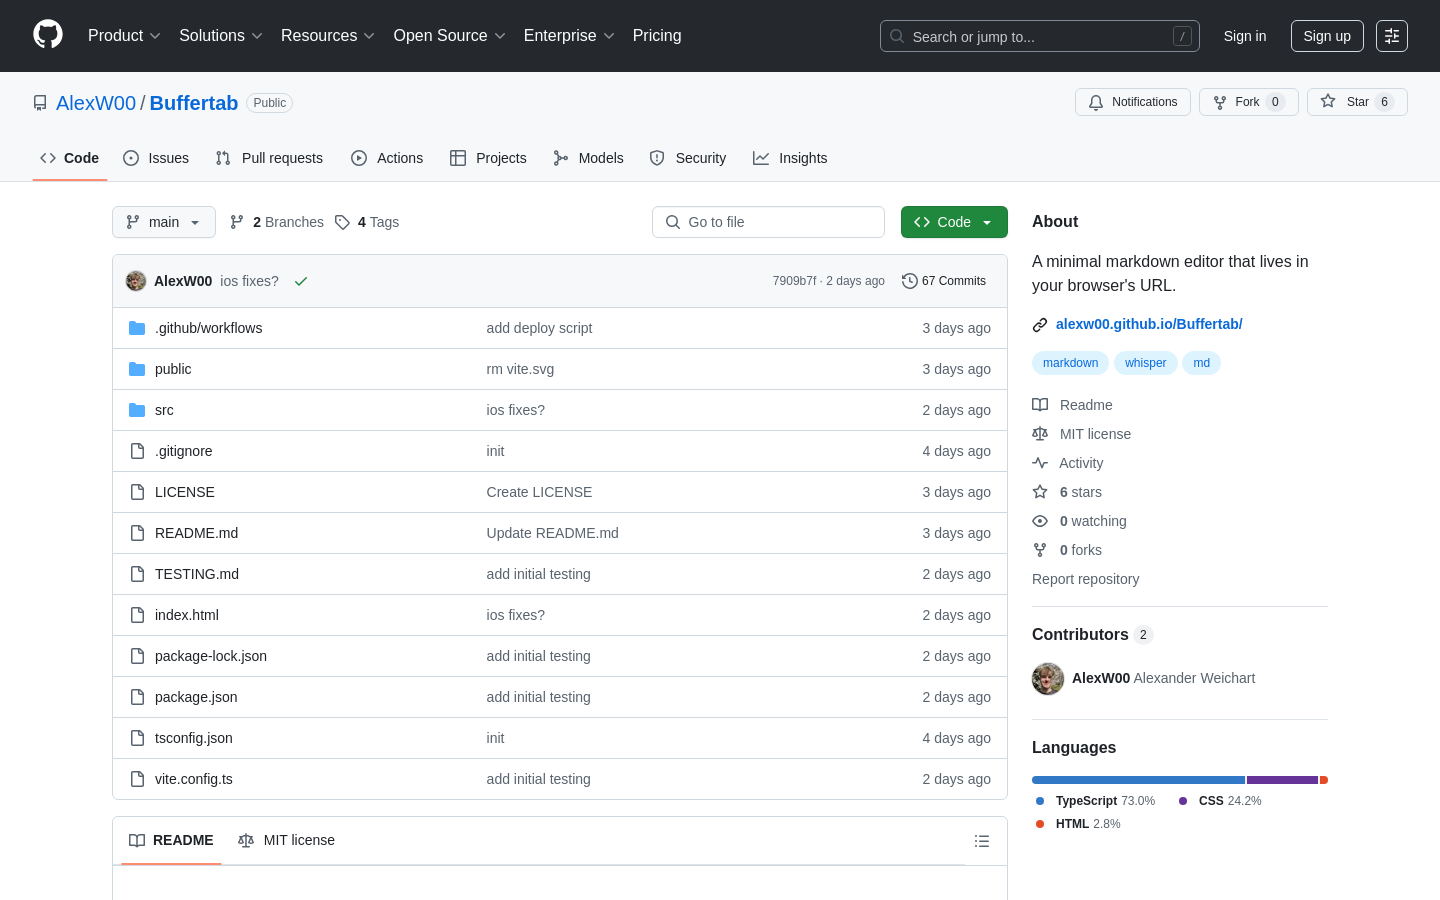Open the package-lock.json file
Screen dimensions: 1440x900
211,656
